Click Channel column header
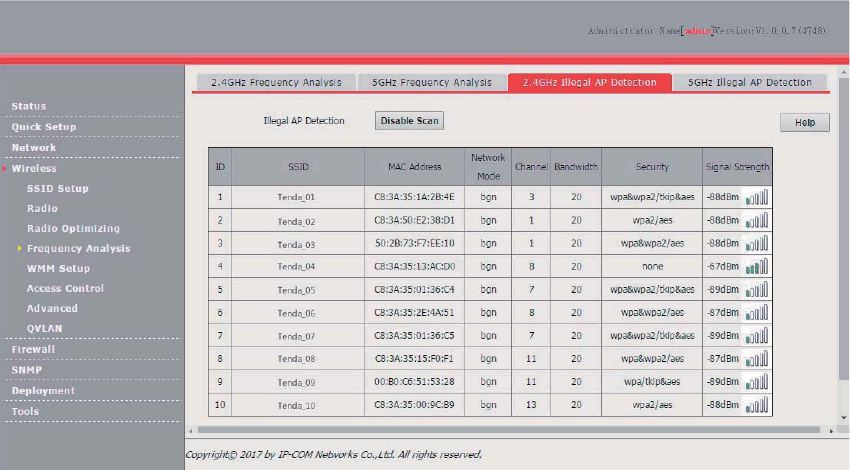The width and height of the screenshot is (850, 470). (x=531, y=167)
